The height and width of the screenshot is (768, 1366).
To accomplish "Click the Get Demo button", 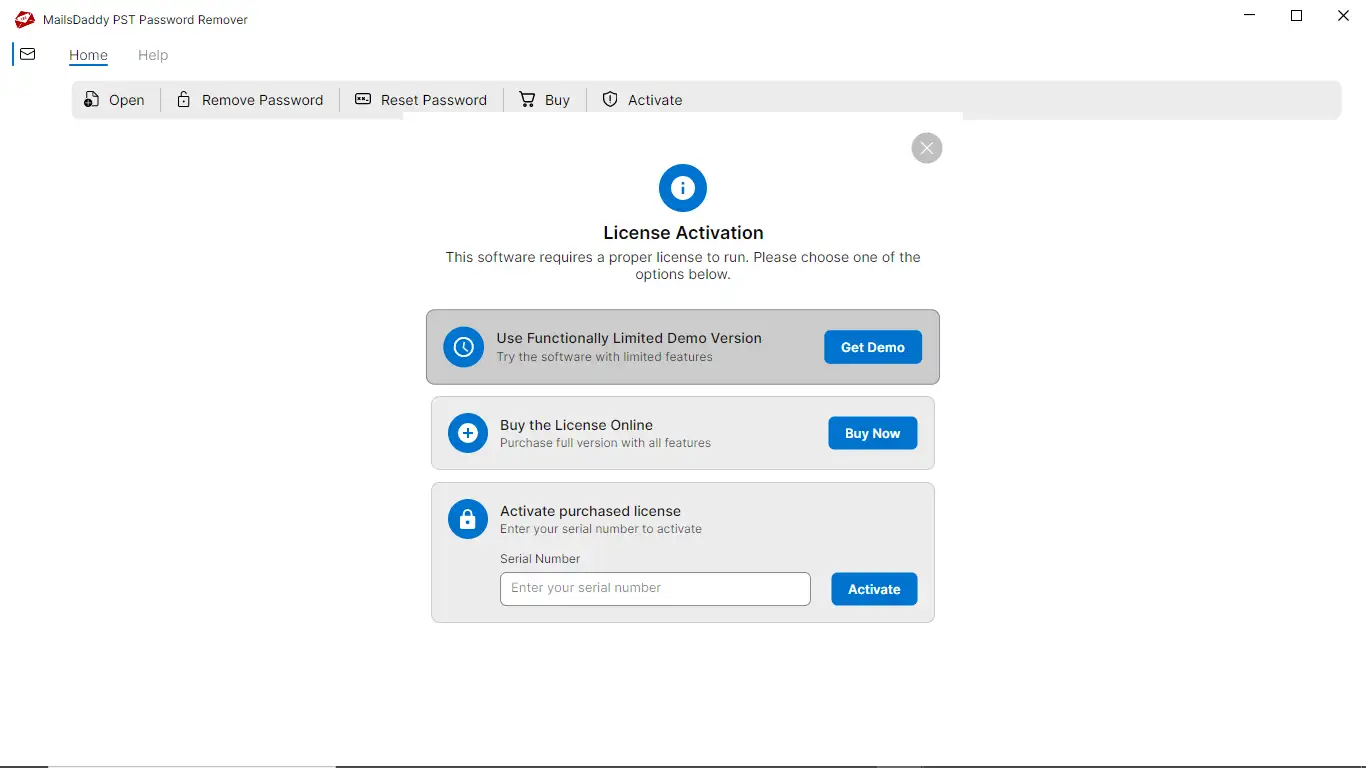I will (873, 347).
